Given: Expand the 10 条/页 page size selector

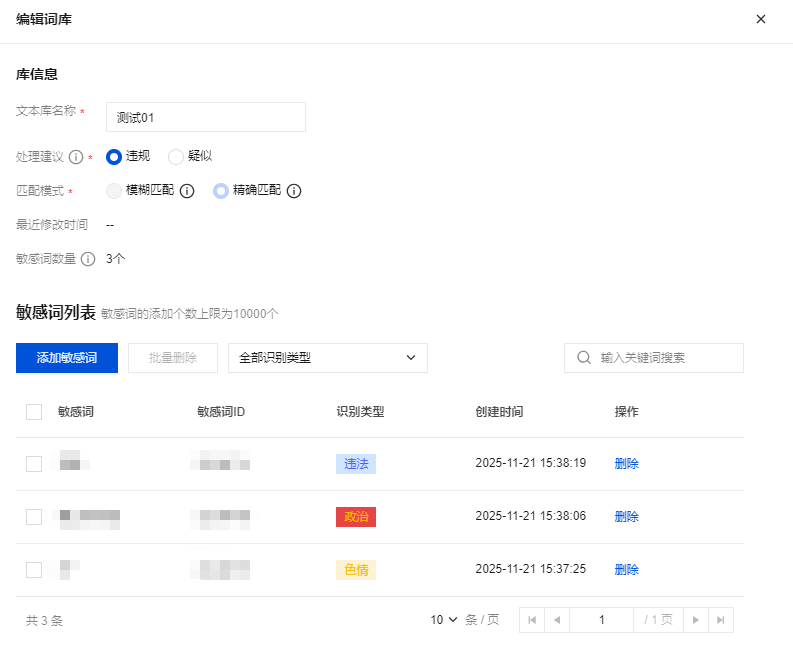Looking at the screenshot, I should click(x=444, y=620).
